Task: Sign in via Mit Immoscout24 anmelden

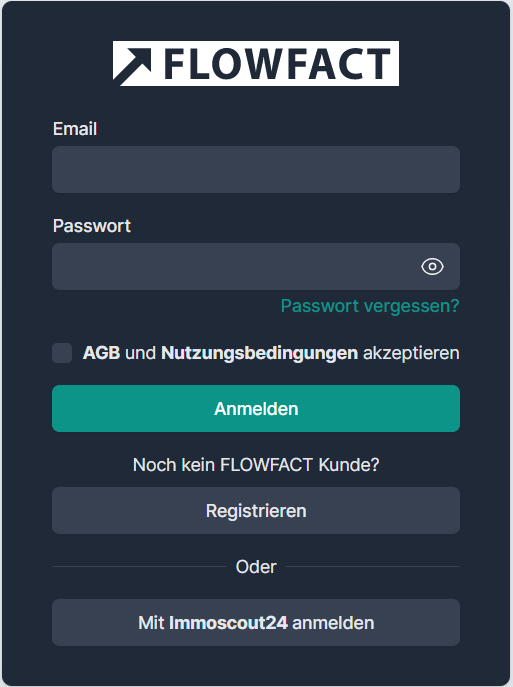Action: tap(256, 622)
